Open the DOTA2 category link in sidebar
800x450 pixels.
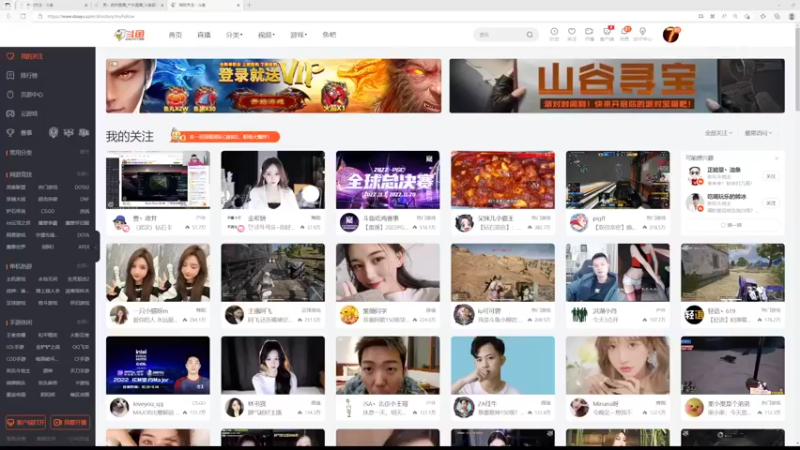coord(82,187)
